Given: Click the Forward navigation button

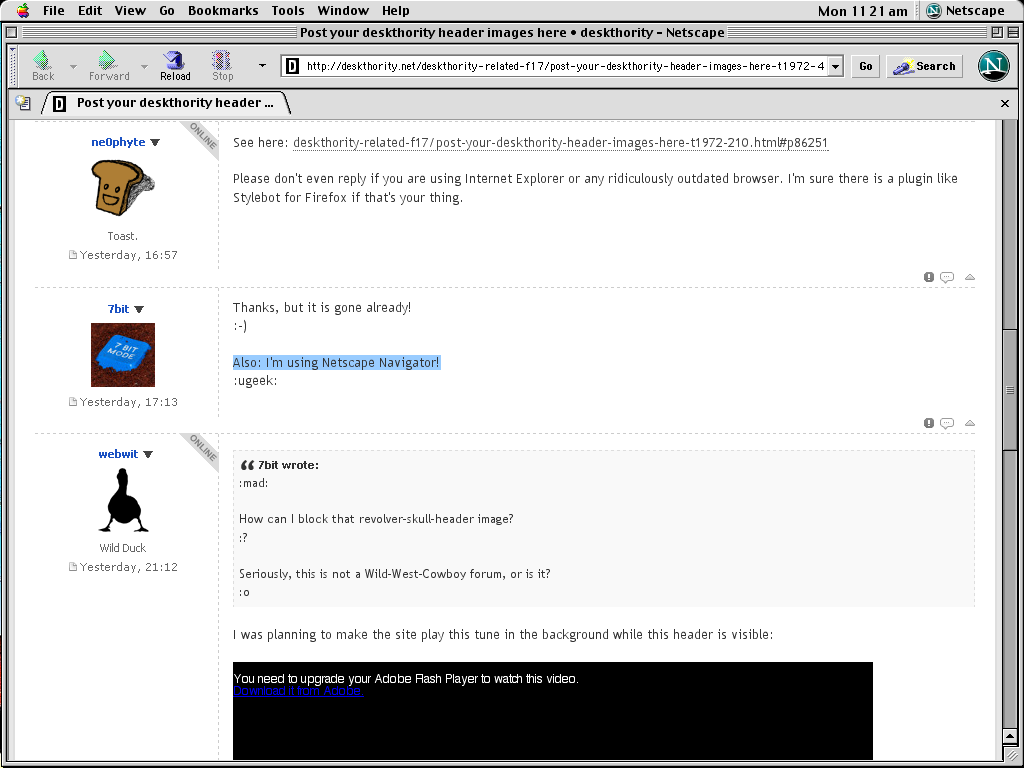Looking at the screenshot, I should point(109,66).
